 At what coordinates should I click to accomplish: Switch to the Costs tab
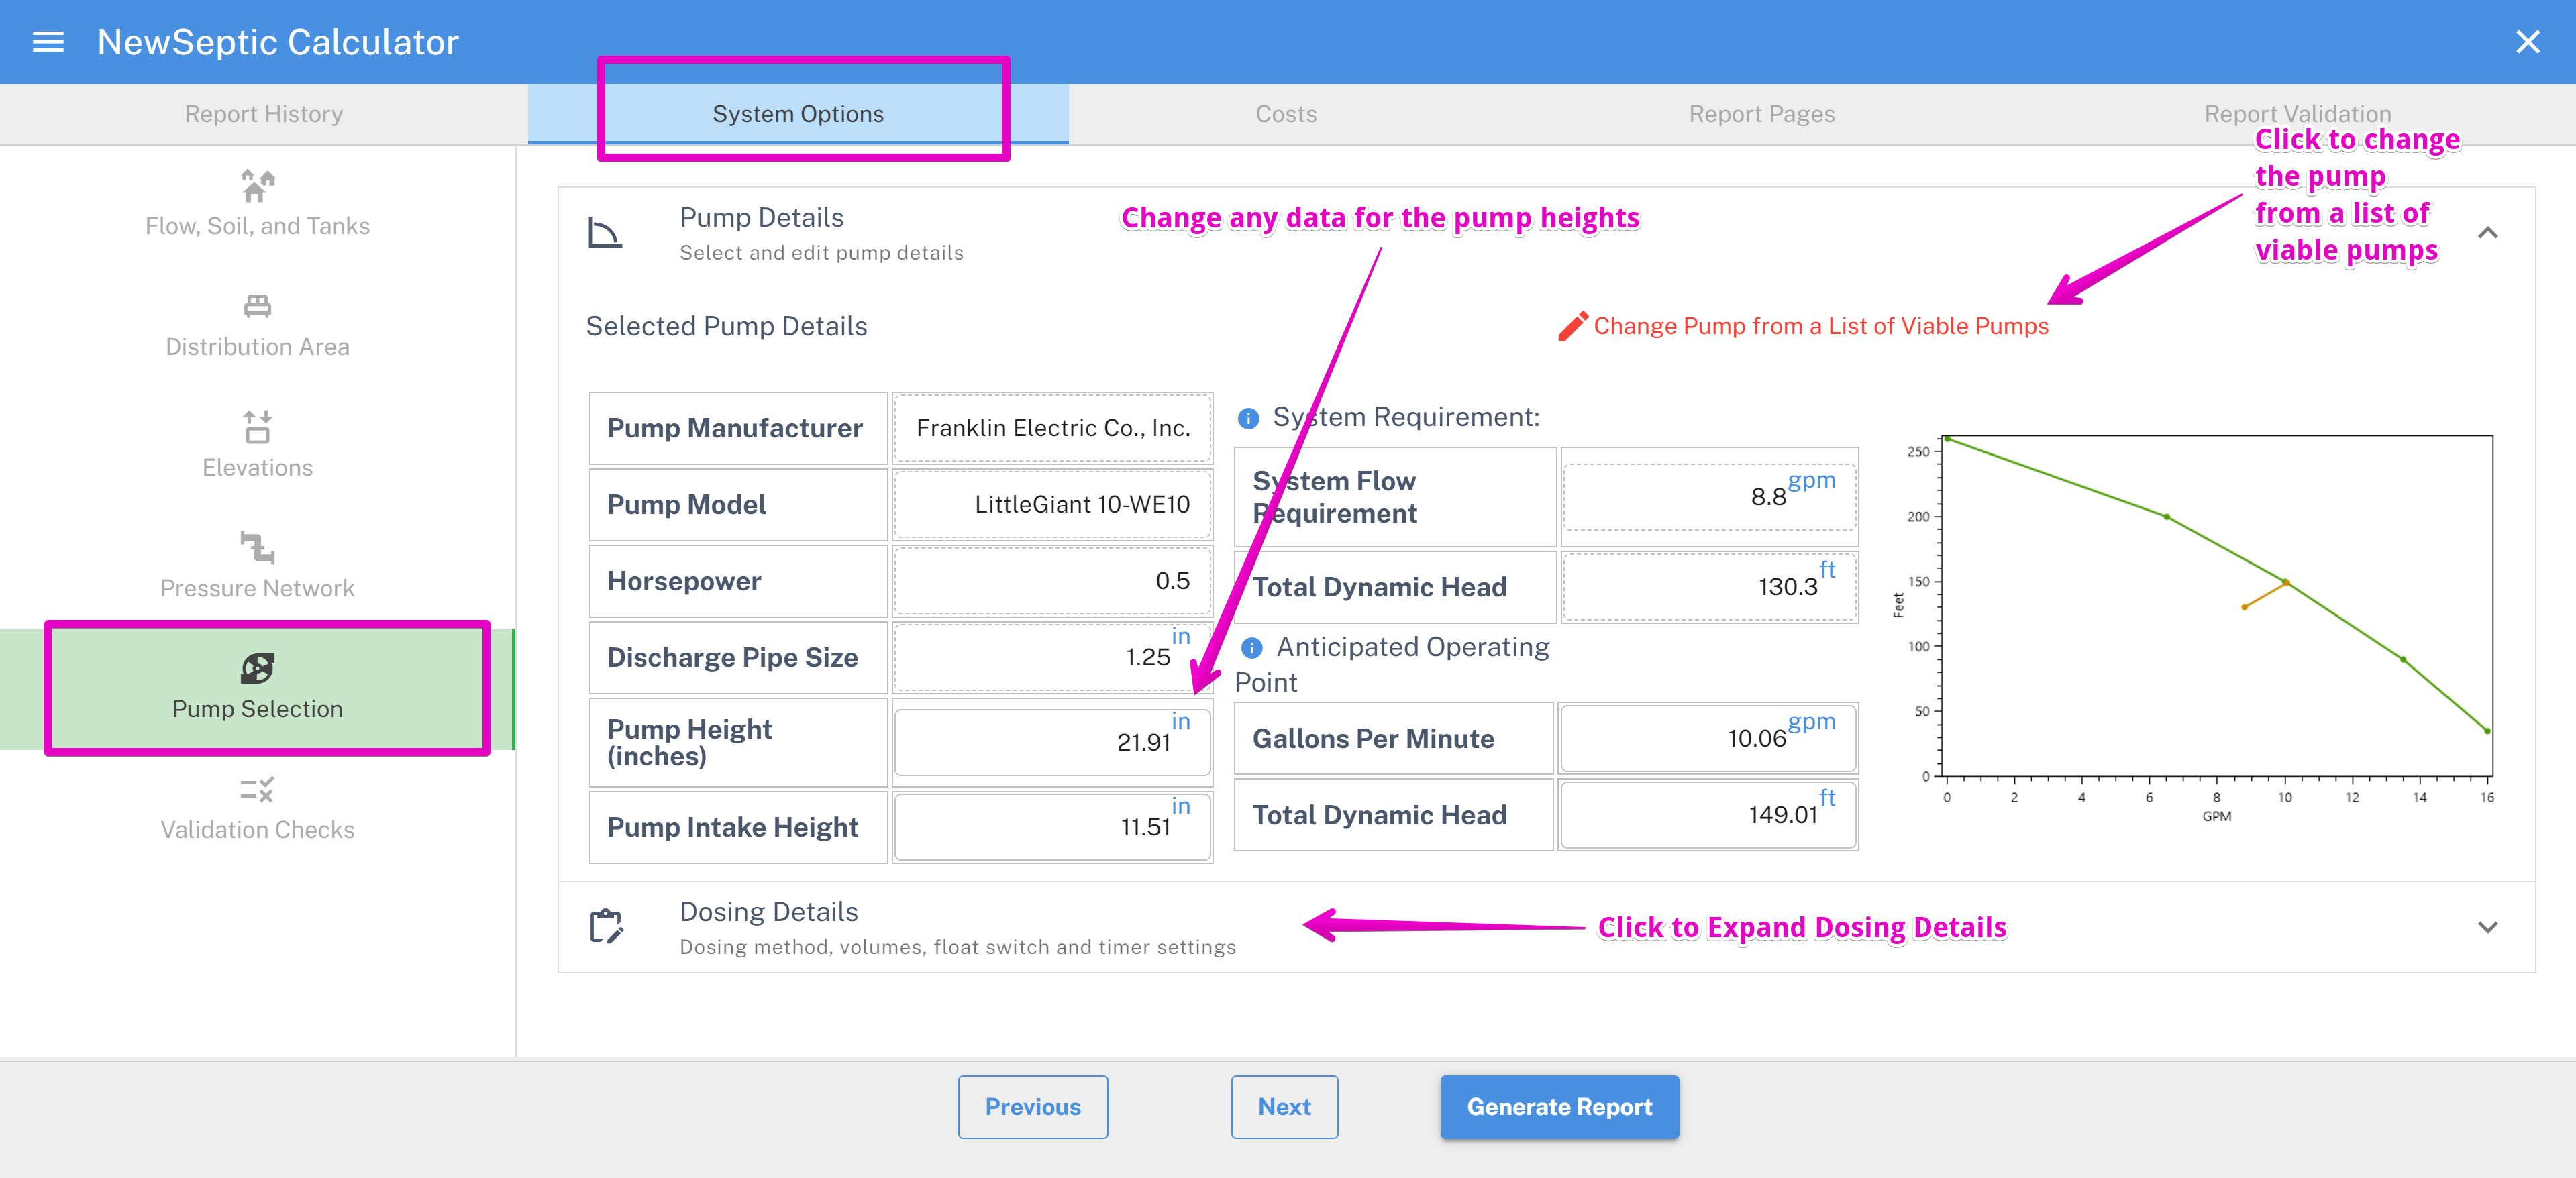1288,113
